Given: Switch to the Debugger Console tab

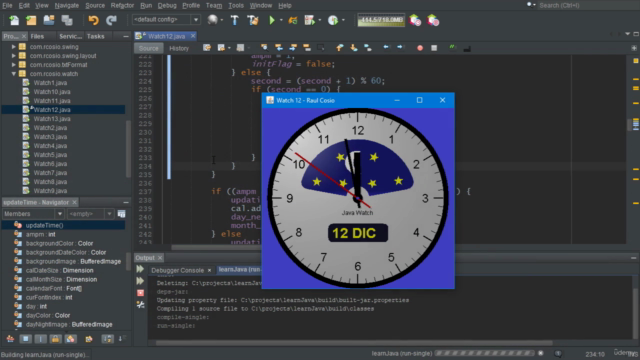Looking at the screenshot, I should pyautogui.click(x=178, y=270).
